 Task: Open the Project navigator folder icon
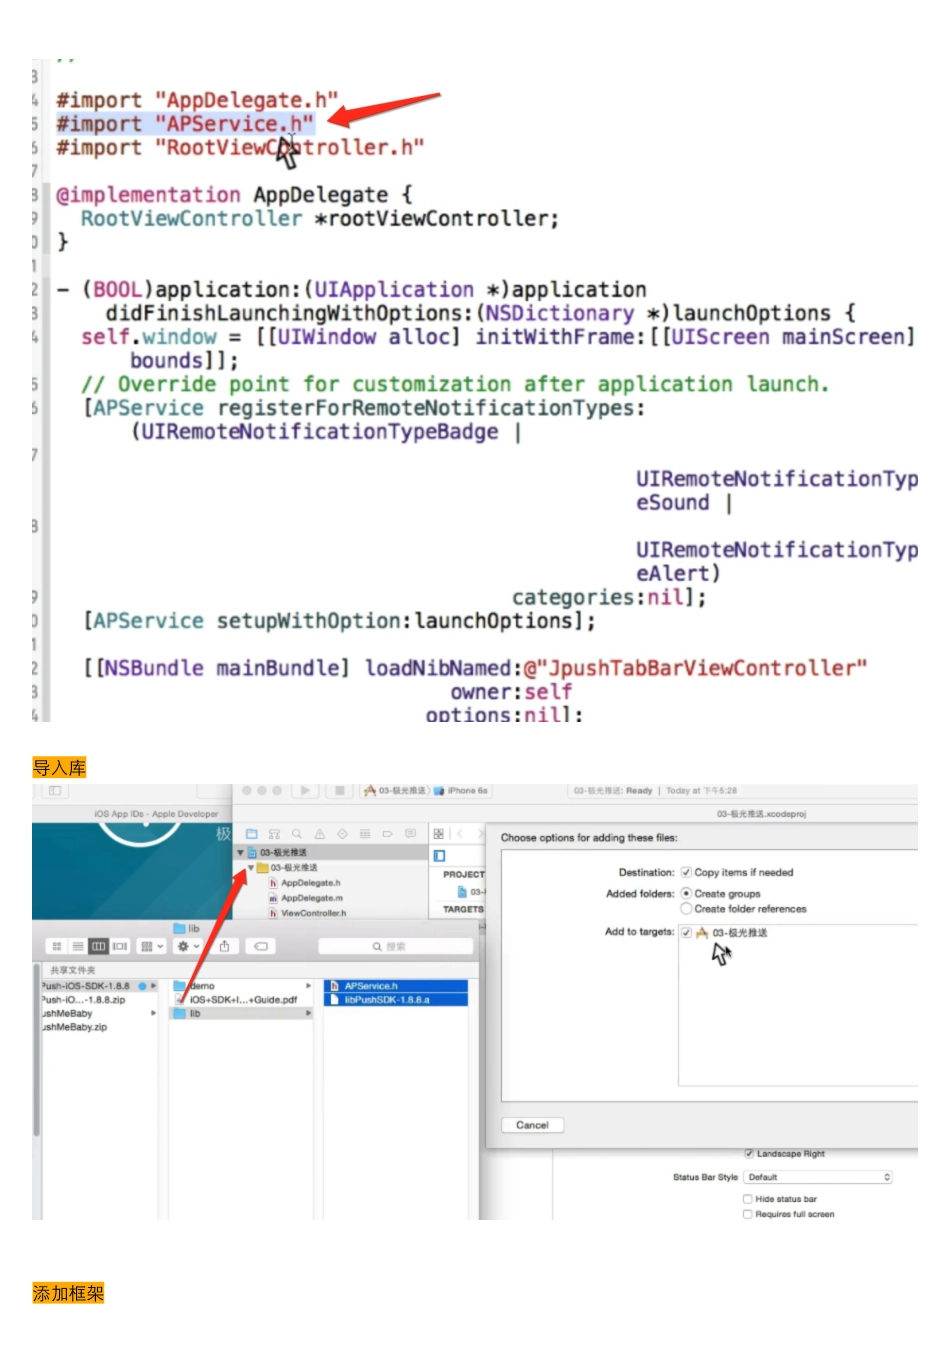point(252,833)
